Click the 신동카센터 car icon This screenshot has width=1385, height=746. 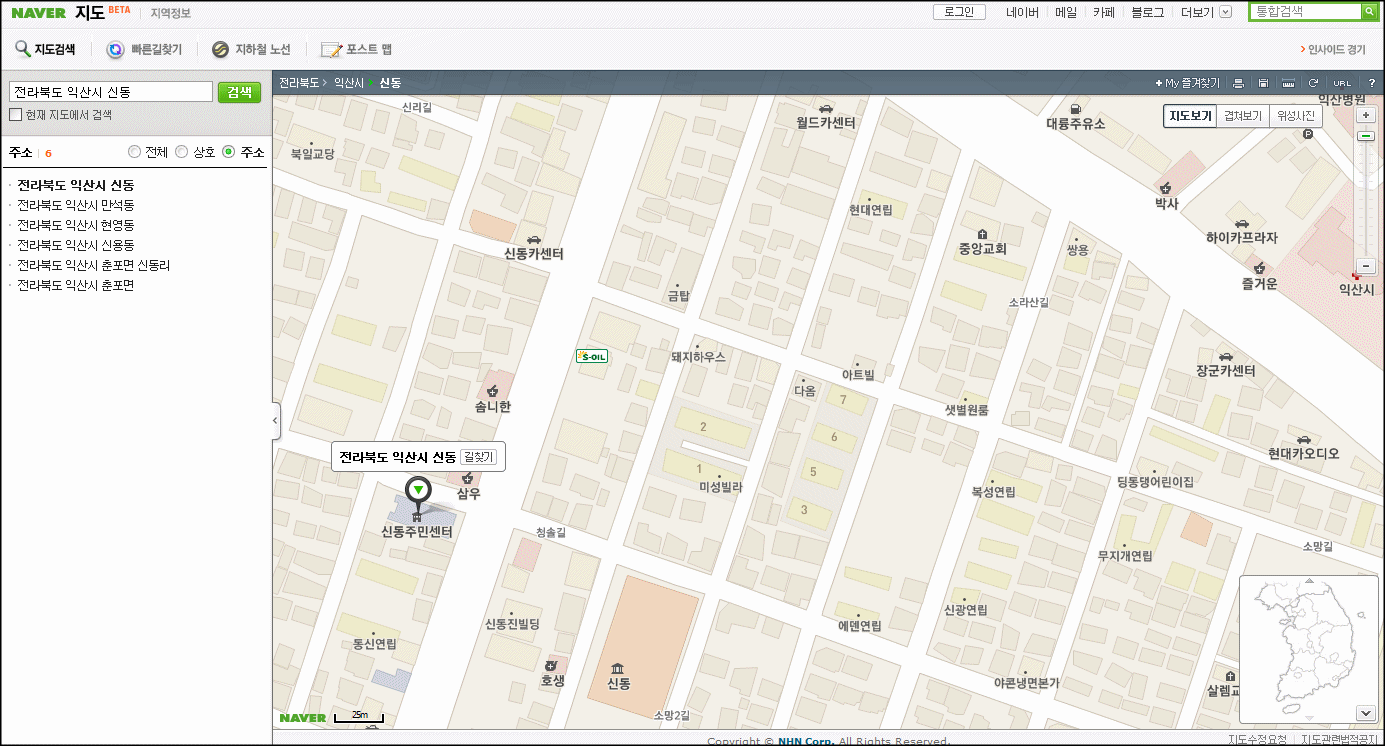click(534, 239)
